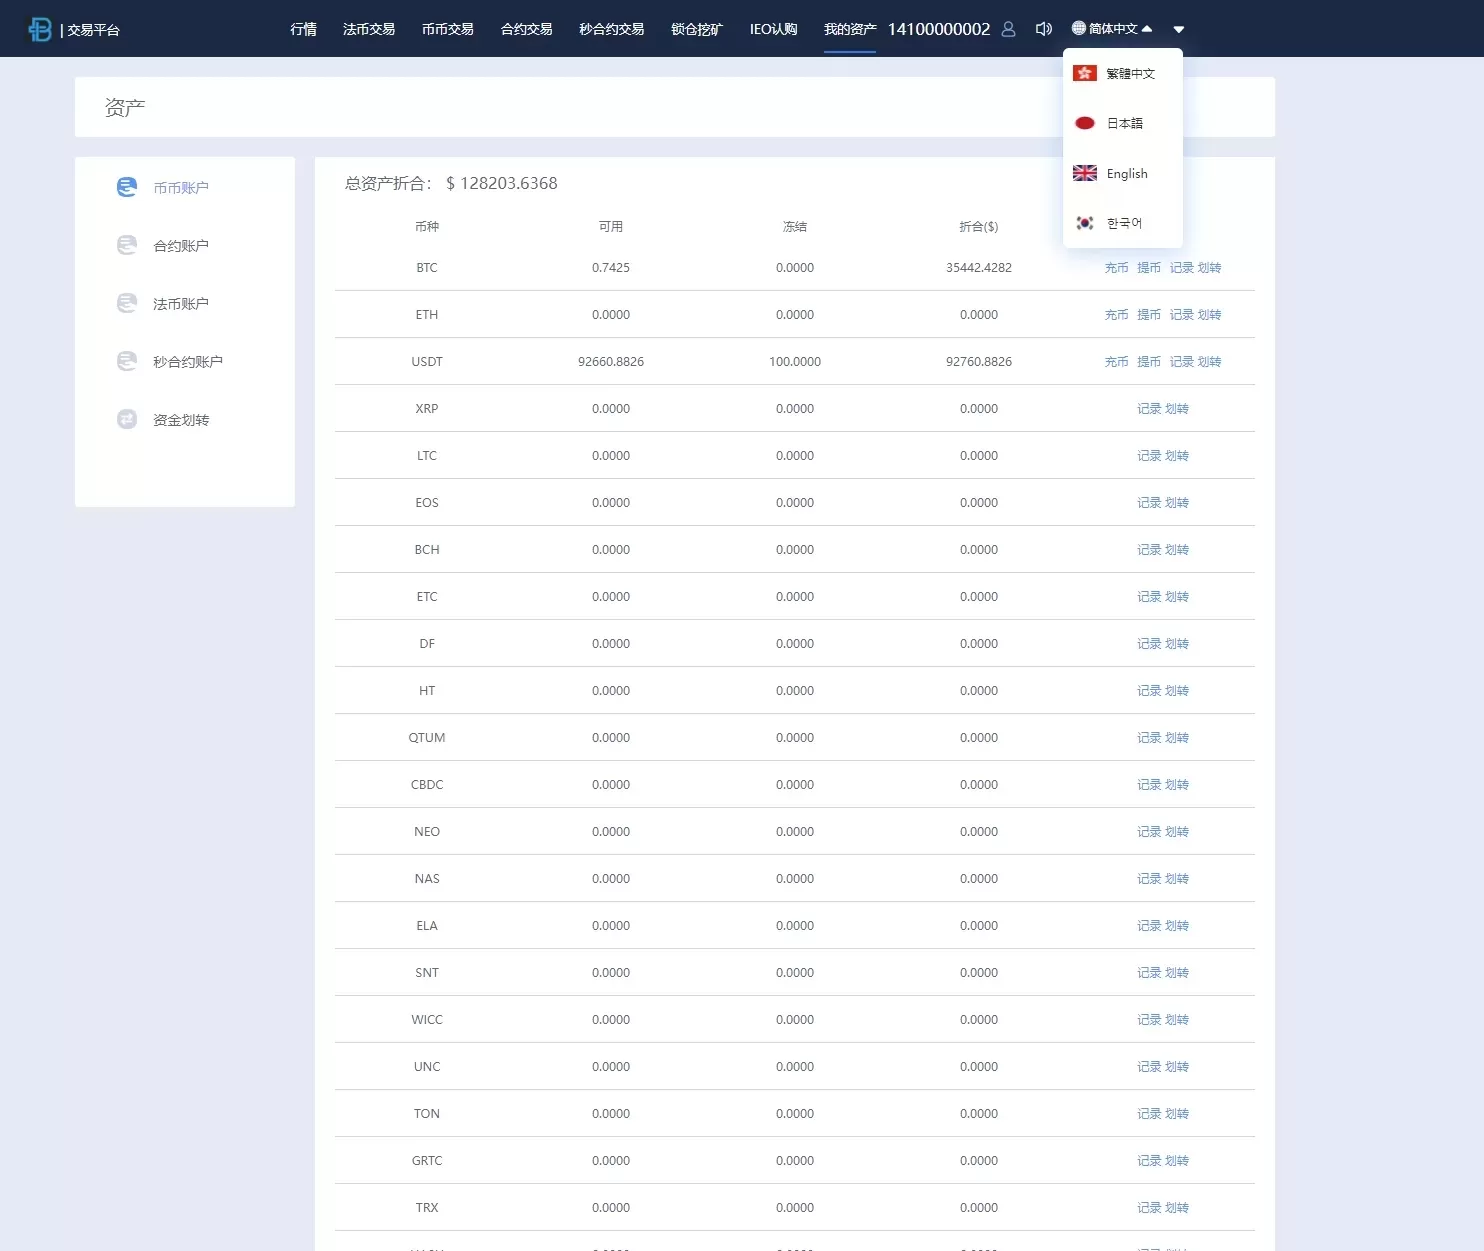Click the speaker announcement icon

click(1043, 29)
